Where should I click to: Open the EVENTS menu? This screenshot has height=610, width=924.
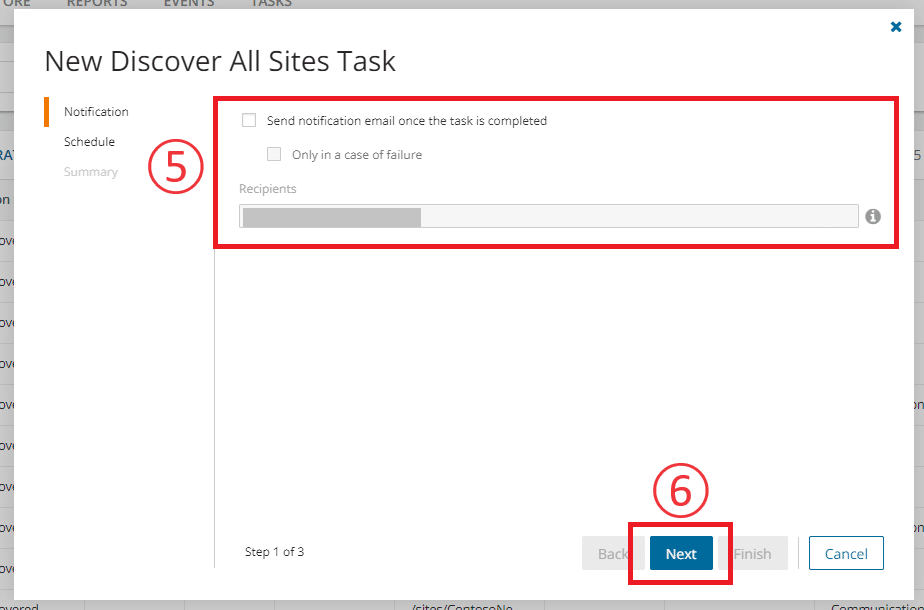[188, 4]
